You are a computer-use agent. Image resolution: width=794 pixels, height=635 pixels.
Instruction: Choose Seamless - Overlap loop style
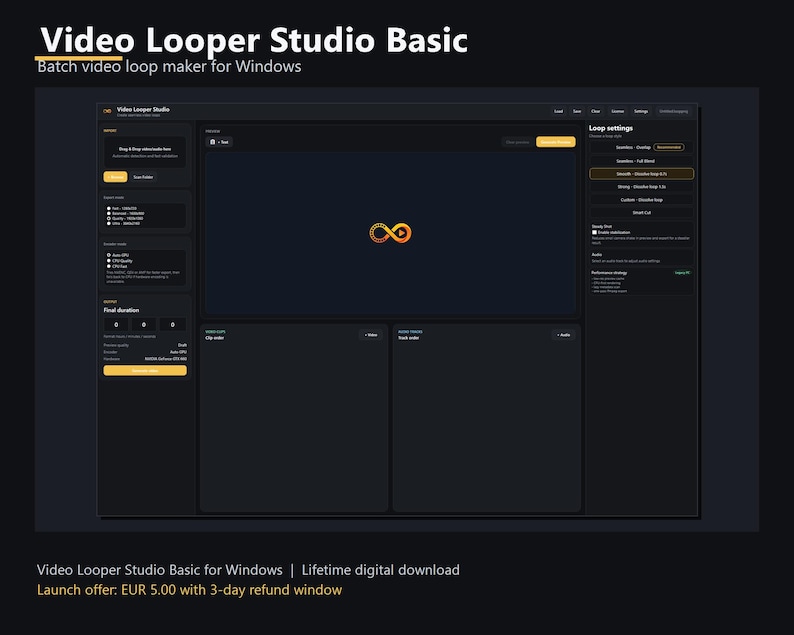pos(642,147)
